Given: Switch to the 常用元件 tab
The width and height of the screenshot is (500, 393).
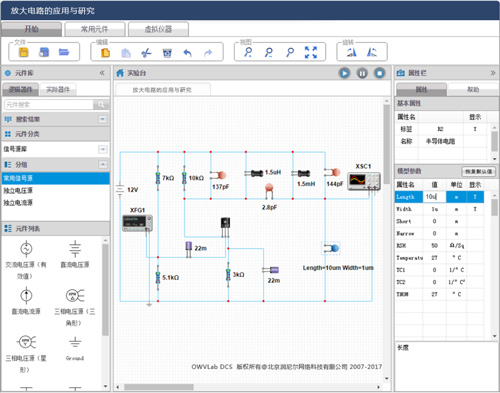Looking at the screenshot, I should 95,29.
